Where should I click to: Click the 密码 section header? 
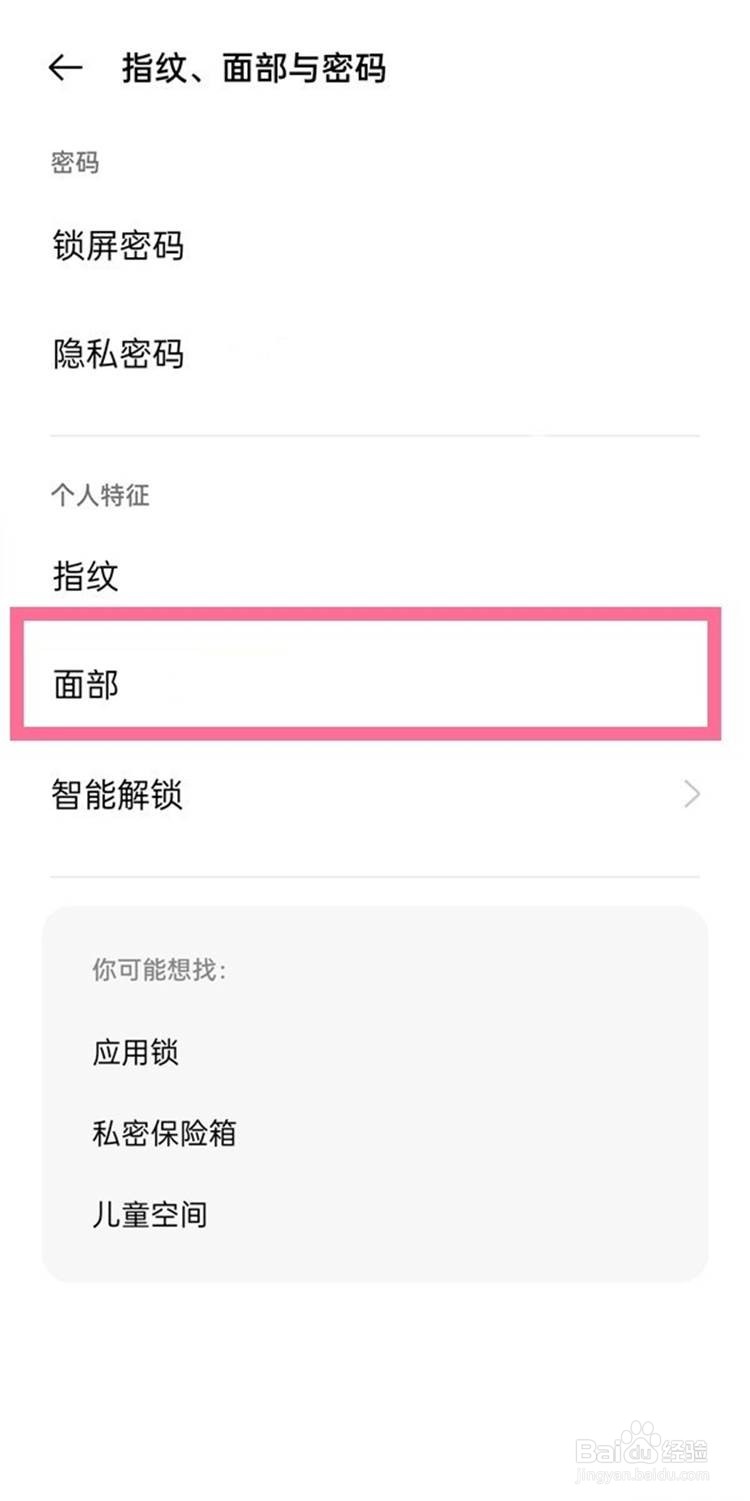(75, 162)
